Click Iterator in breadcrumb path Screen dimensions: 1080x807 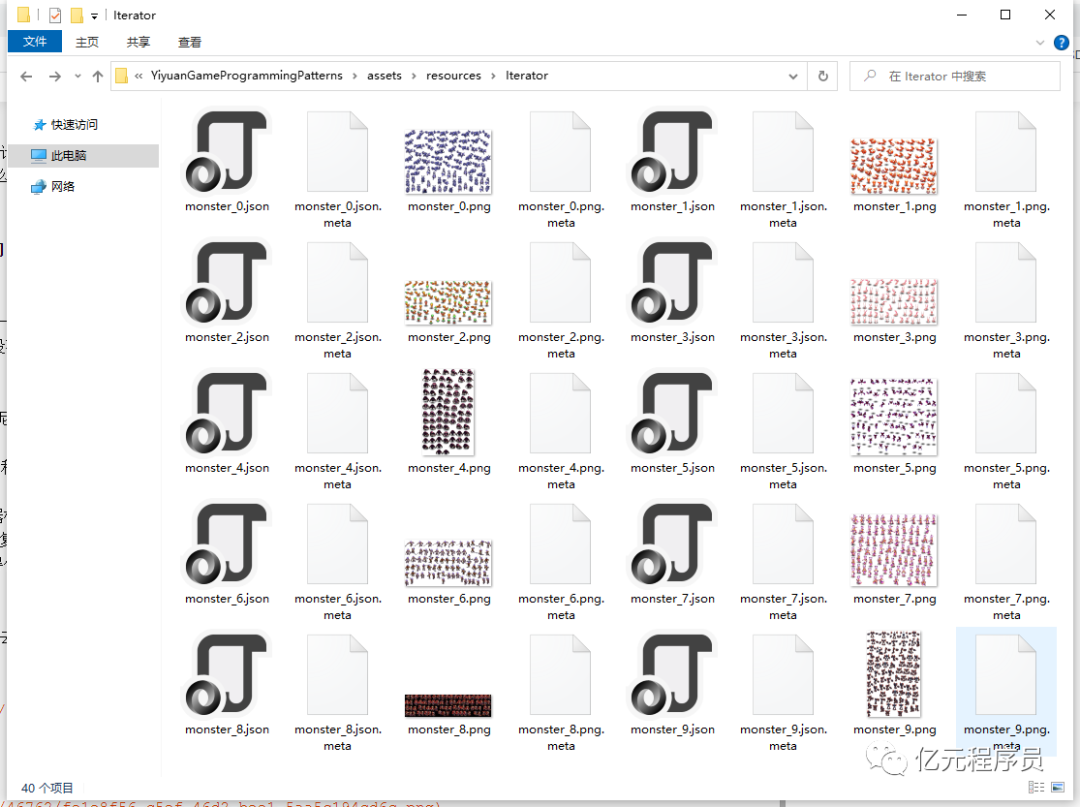click(527, 75)
